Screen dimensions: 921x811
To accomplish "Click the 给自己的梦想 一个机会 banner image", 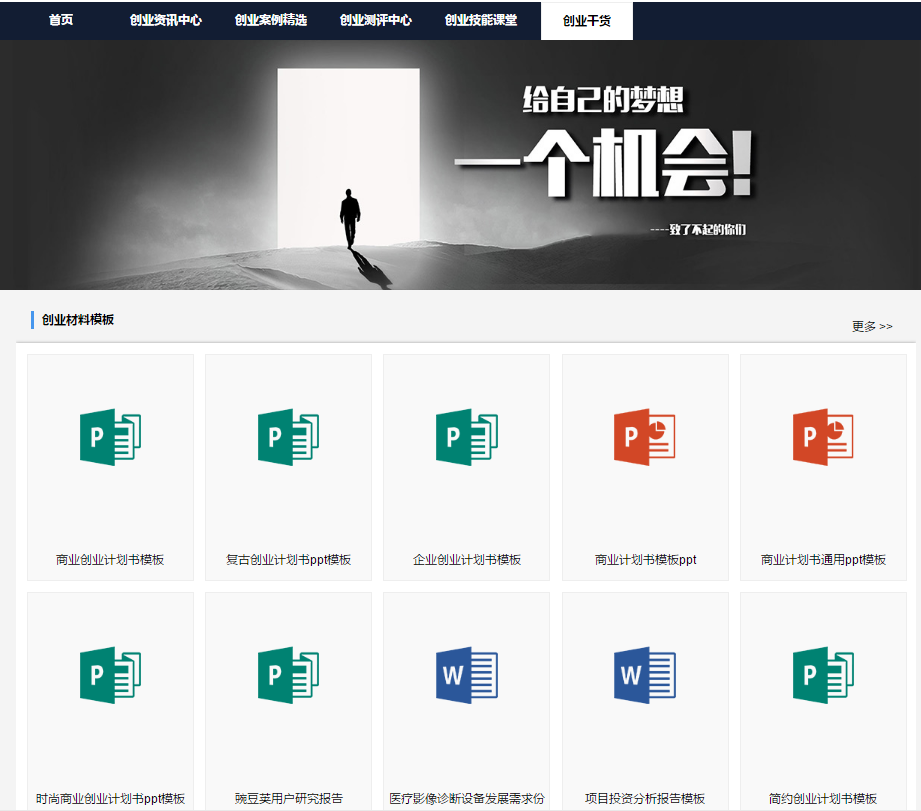I will [x=460, y=165].
